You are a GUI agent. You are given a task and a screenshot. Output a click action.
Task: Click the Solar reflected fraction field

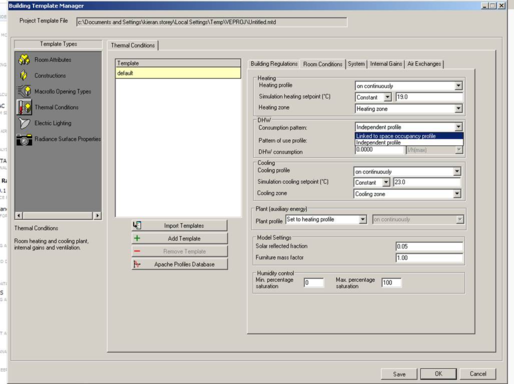point(429,246)
